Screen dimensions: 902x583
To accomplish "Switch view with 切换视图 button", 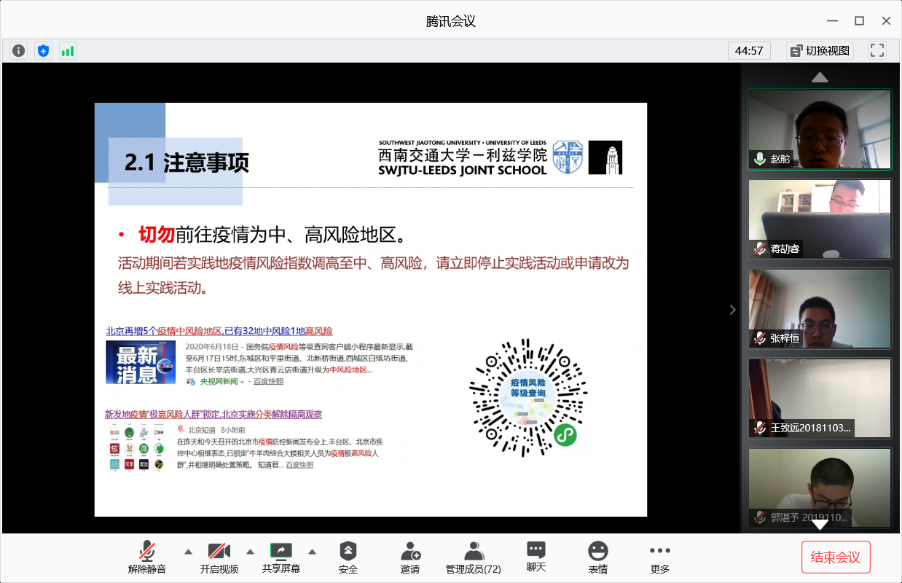I will point(820,51).
